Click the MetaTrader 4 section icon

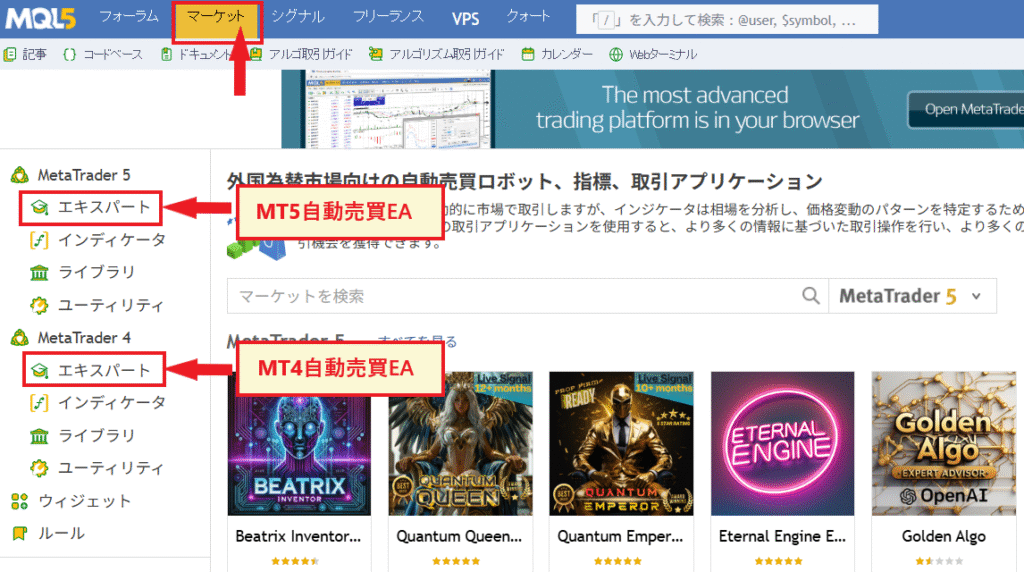(19, 338)
